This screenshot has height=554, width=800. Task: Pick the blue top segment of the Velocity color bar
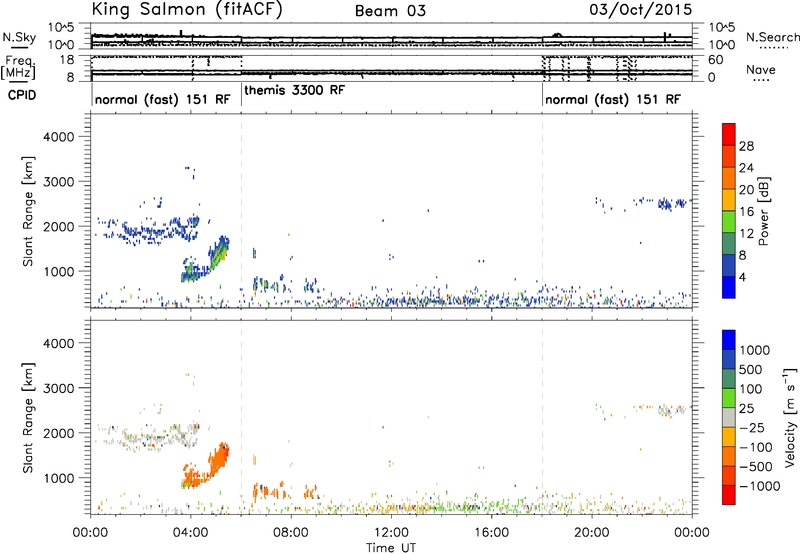729,340
